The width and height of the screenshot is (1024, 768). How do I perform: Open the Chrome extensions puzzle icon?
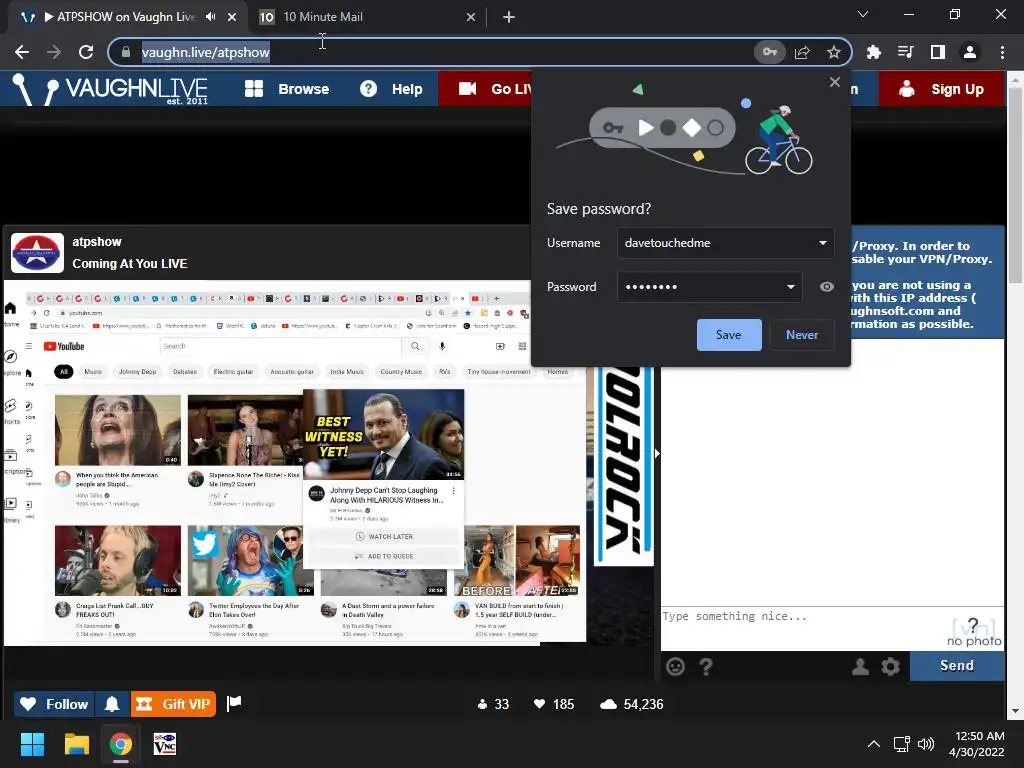(873, 52)
